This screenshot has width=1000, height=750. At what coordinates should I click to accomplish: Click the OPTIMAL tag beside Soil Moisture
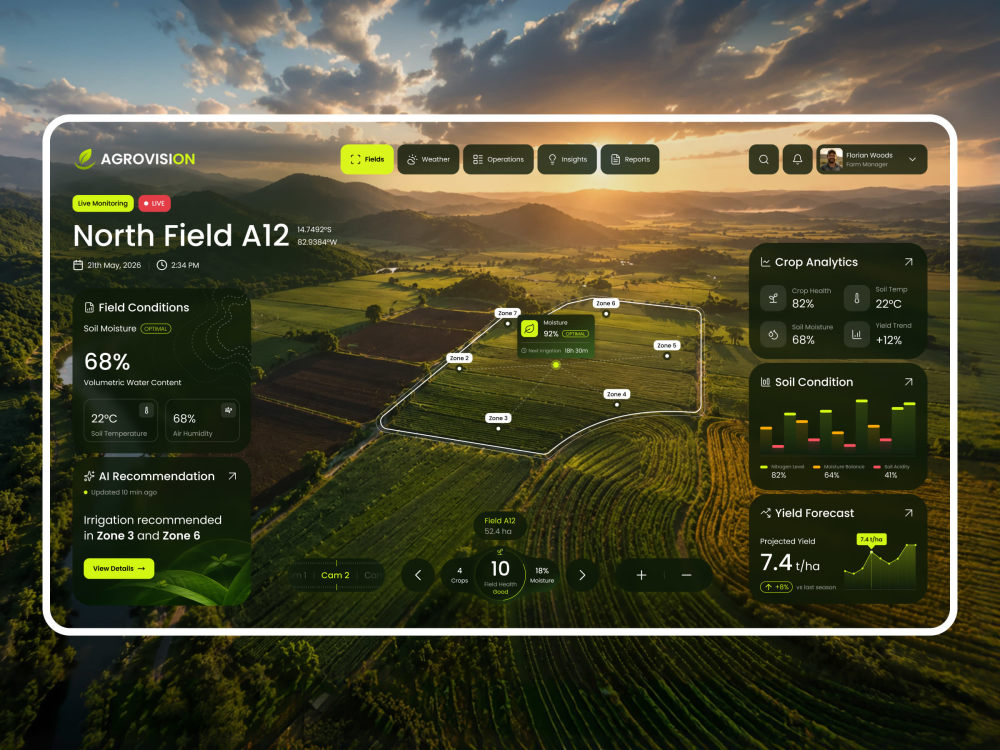tap(156, 329)
